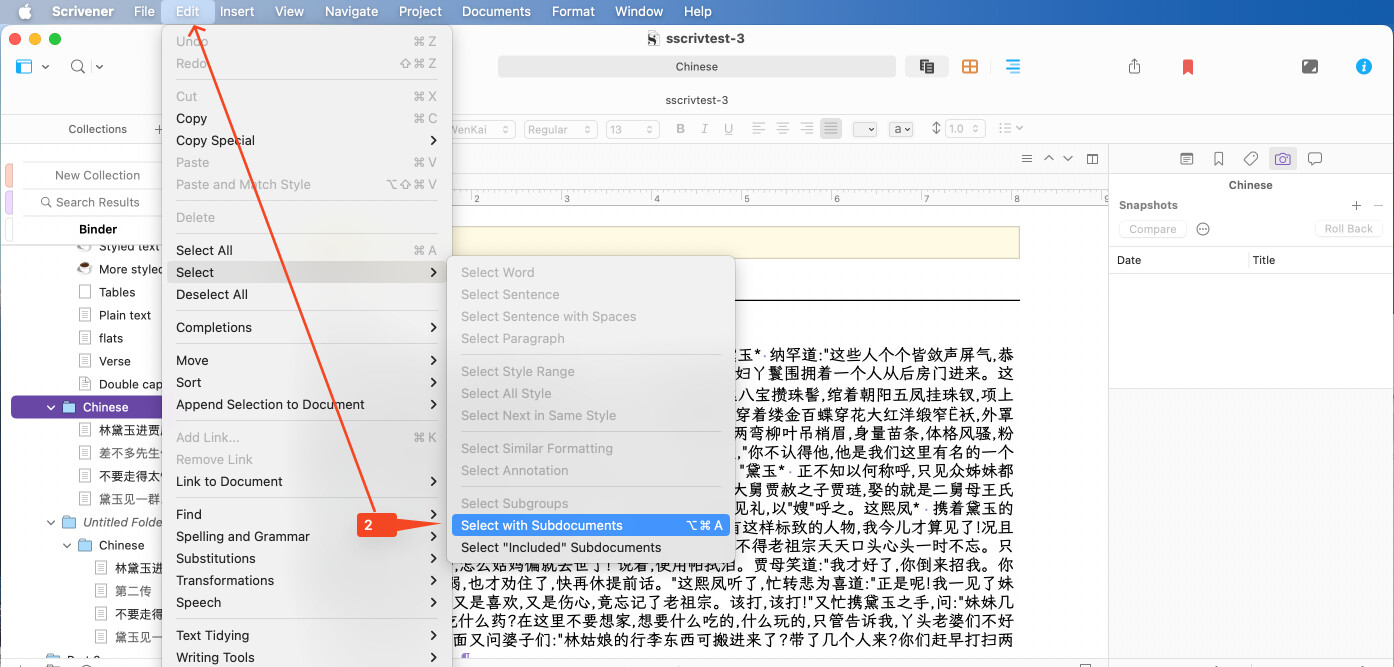The height and width of the screenshot is (667, 1394).
Task: Open the Copy Special submenu
Action: [306, 141]
